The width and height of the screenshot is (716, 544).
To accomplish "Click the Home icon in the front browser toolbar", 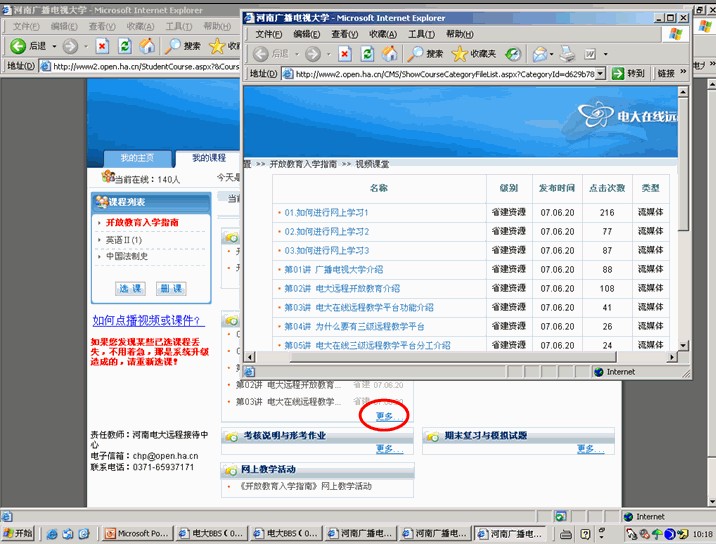I will click(390, 53).
